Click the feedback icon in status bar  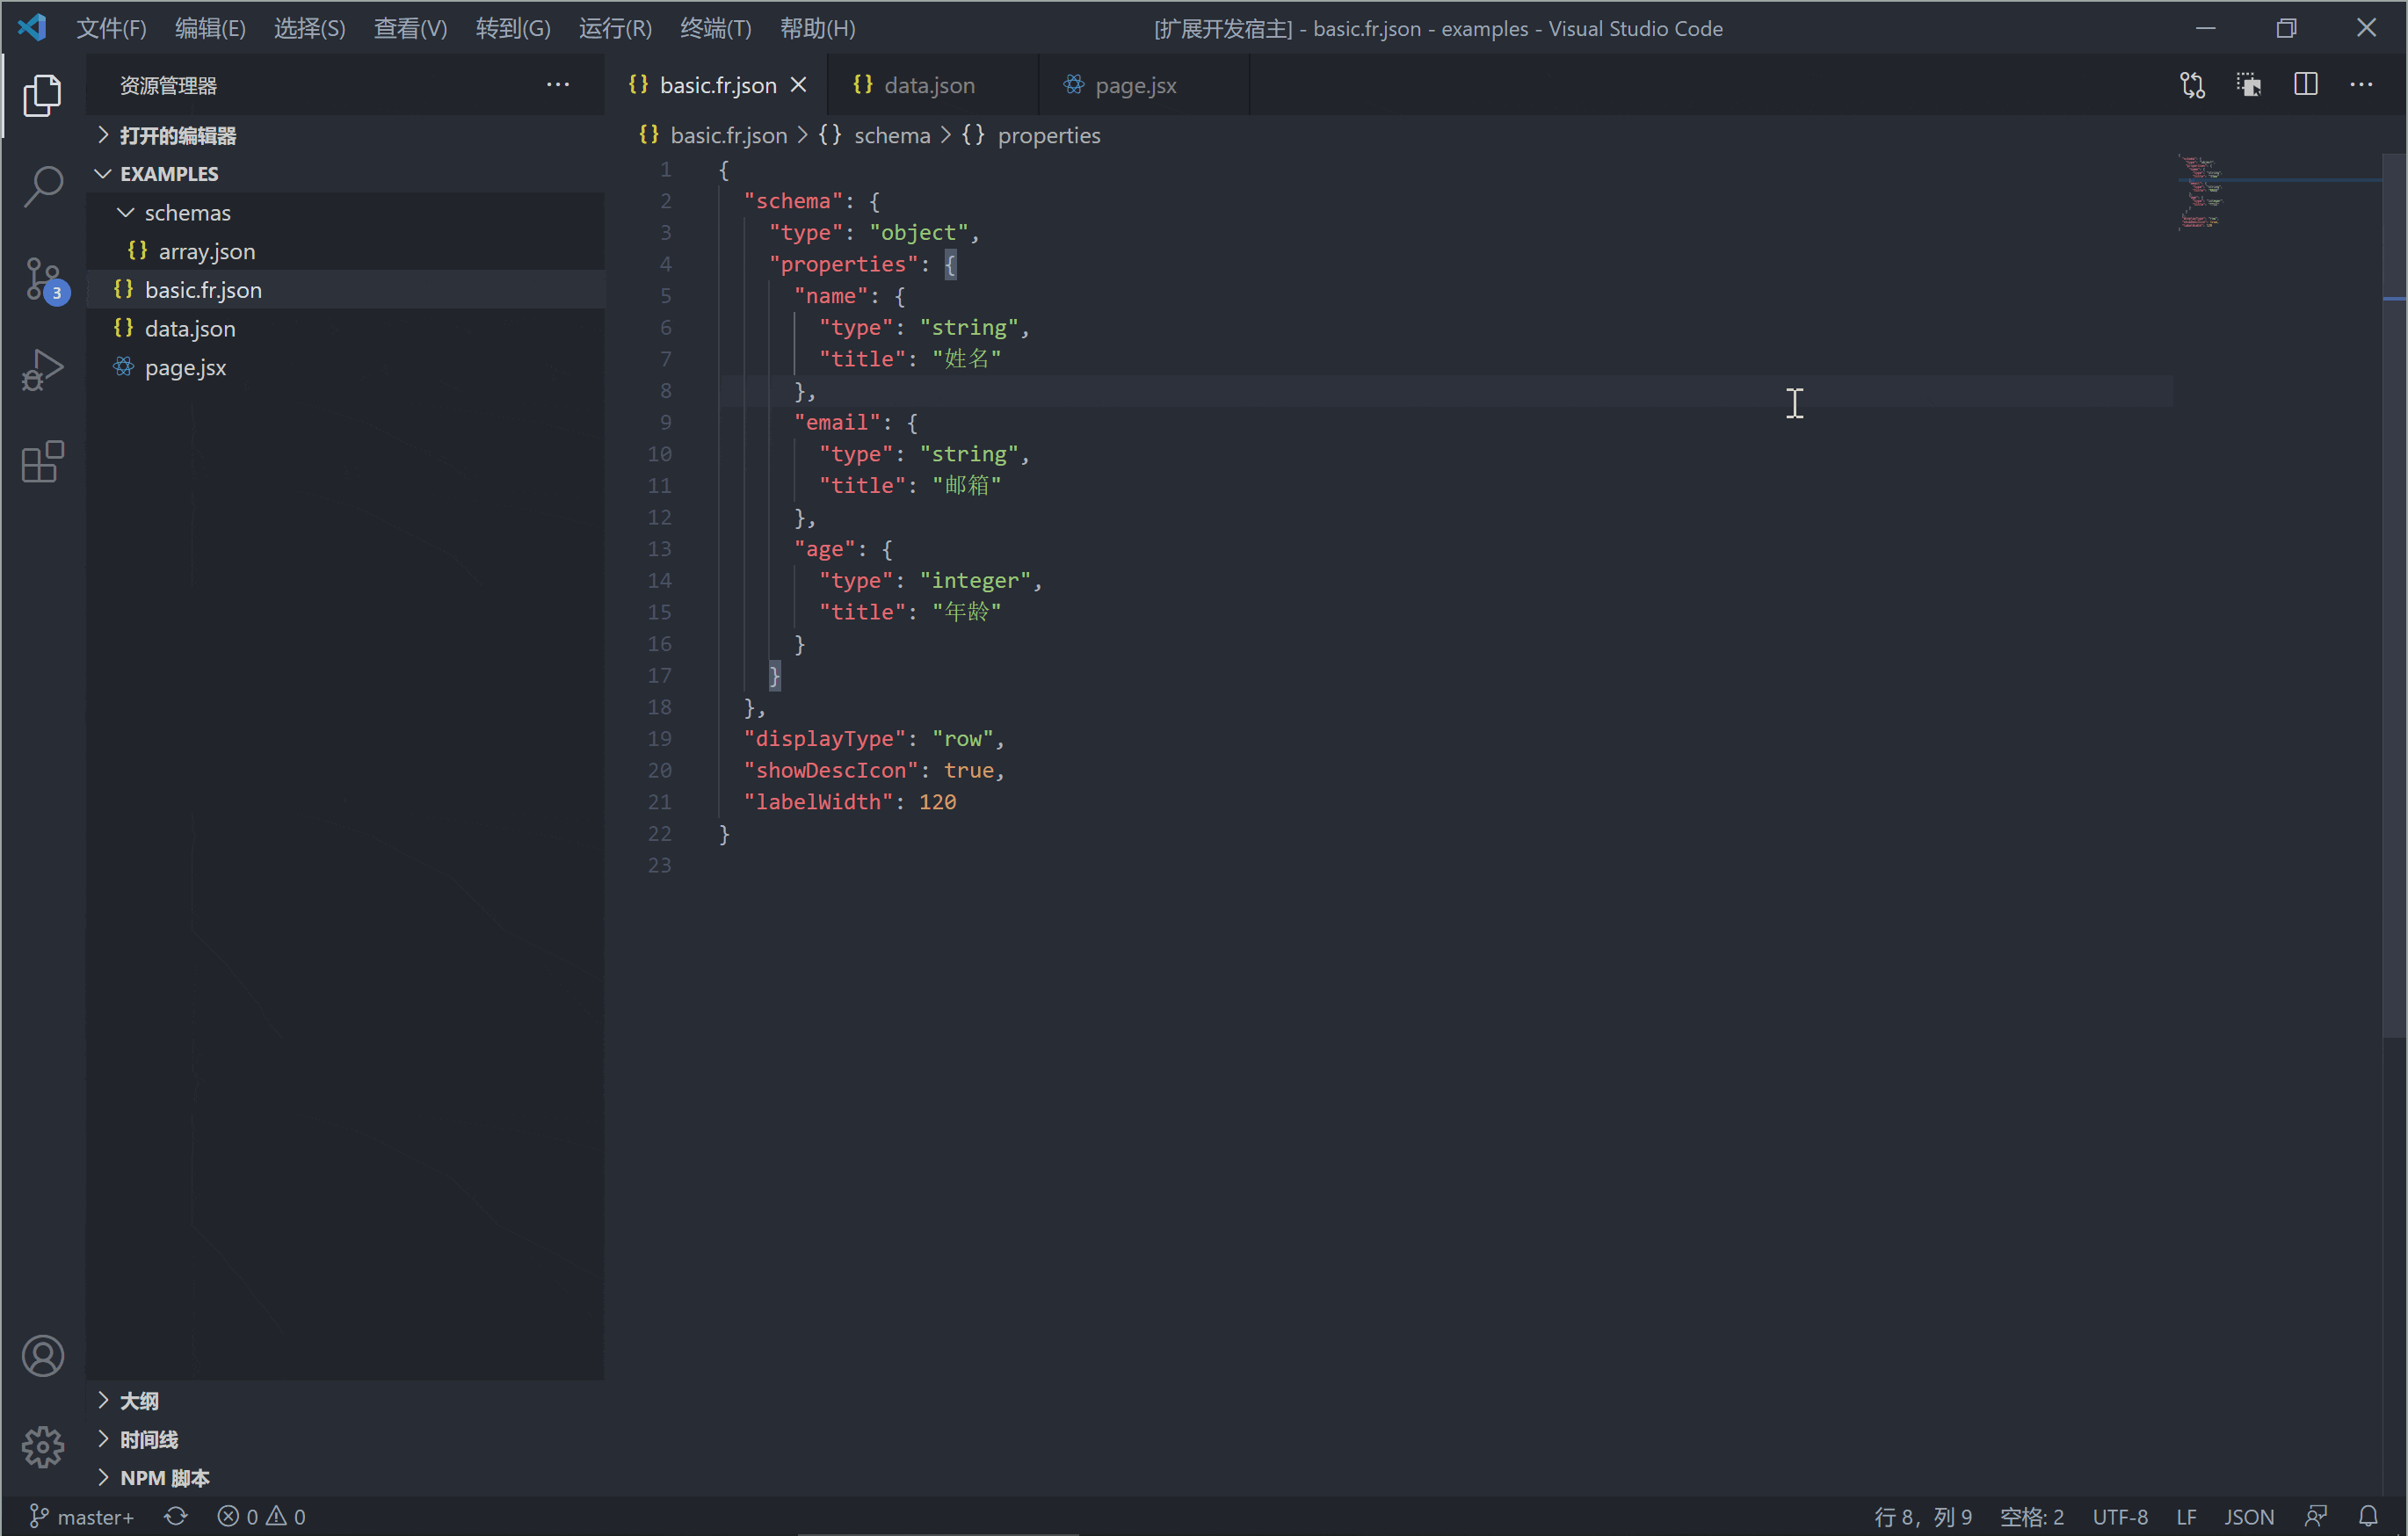click(2315, 1516)
